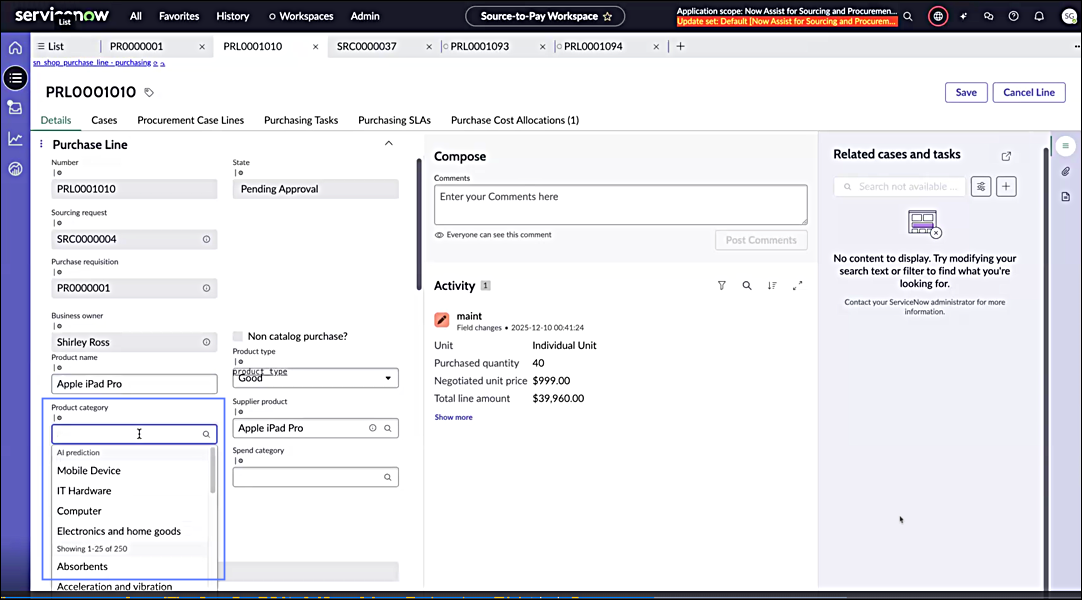Open the Product type dropdown
The width and height of the screenshot is (1082, 600).
tap(315, 378)
